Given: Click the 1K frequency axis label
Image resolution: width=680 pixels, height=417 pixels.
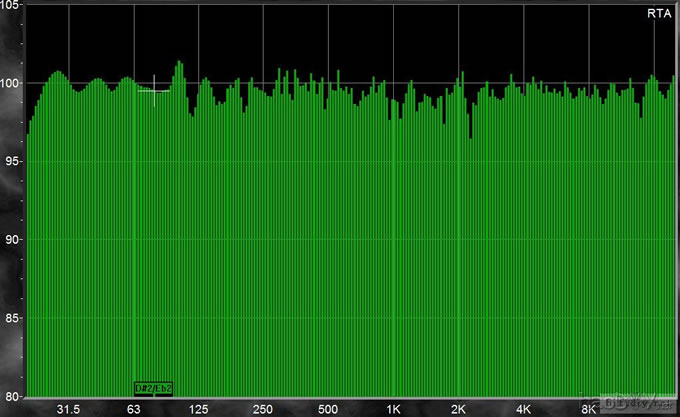Looking at the screenshot, I should [393, 408].
